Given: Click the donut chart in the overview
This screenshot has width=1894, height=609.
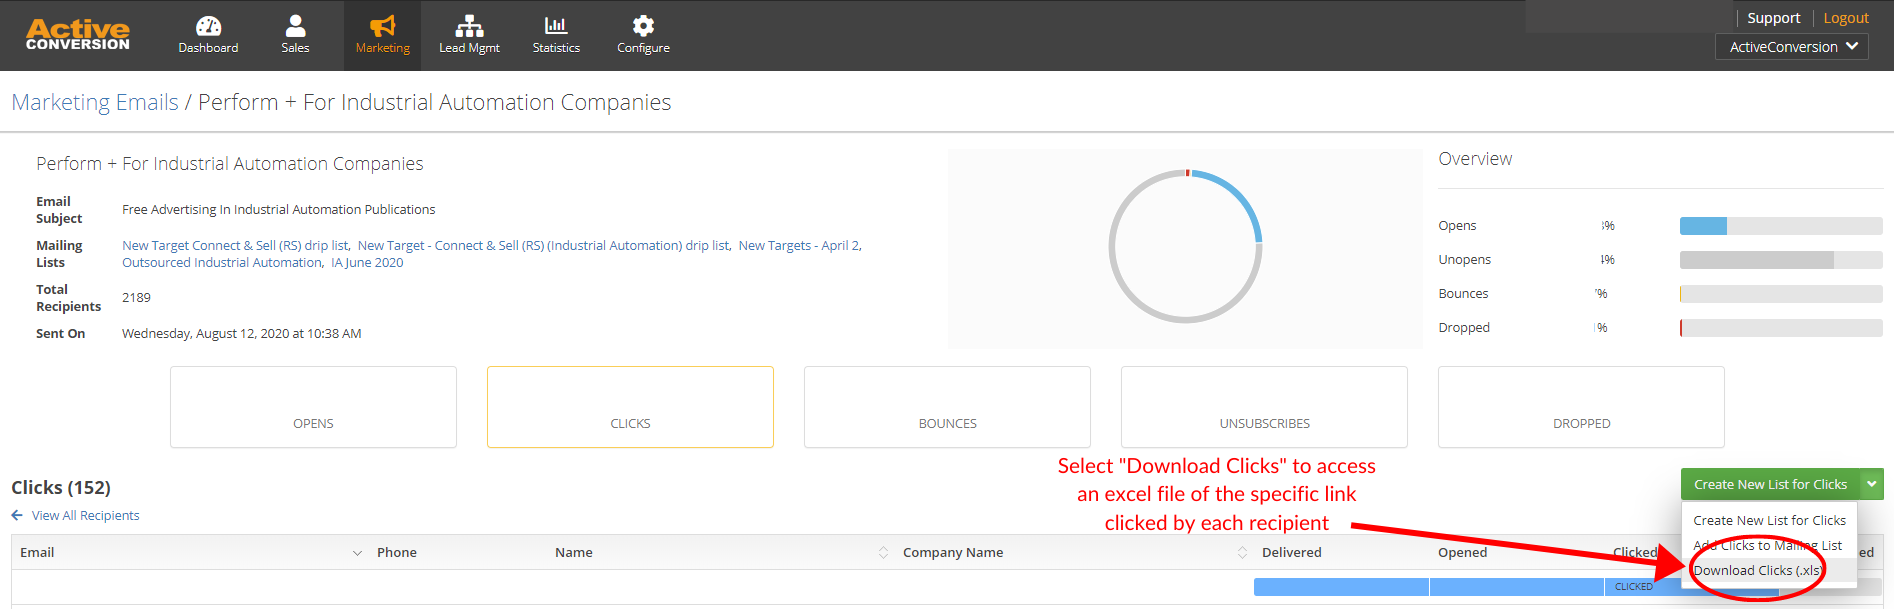Looking at the screenshot, I should [1185, 246].
